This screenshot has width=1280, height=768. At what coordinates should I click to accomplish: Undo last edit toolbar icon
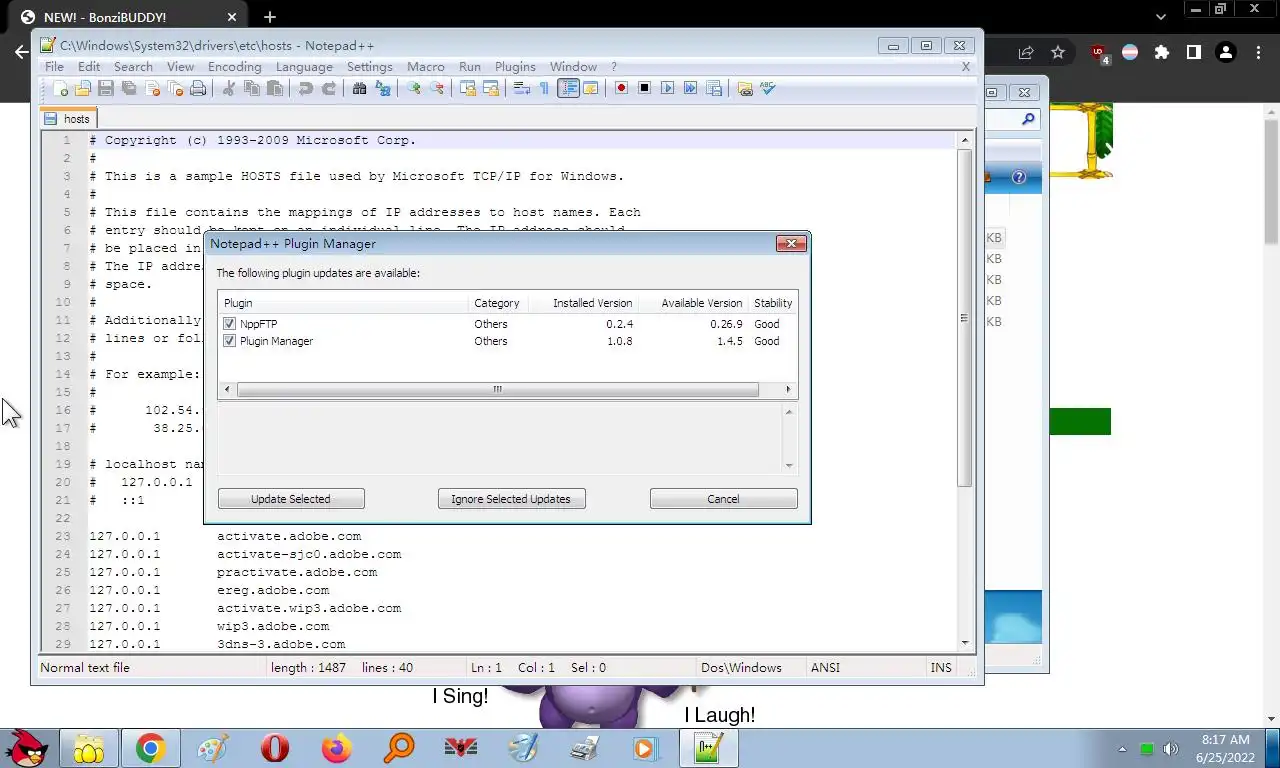[306, 89]
